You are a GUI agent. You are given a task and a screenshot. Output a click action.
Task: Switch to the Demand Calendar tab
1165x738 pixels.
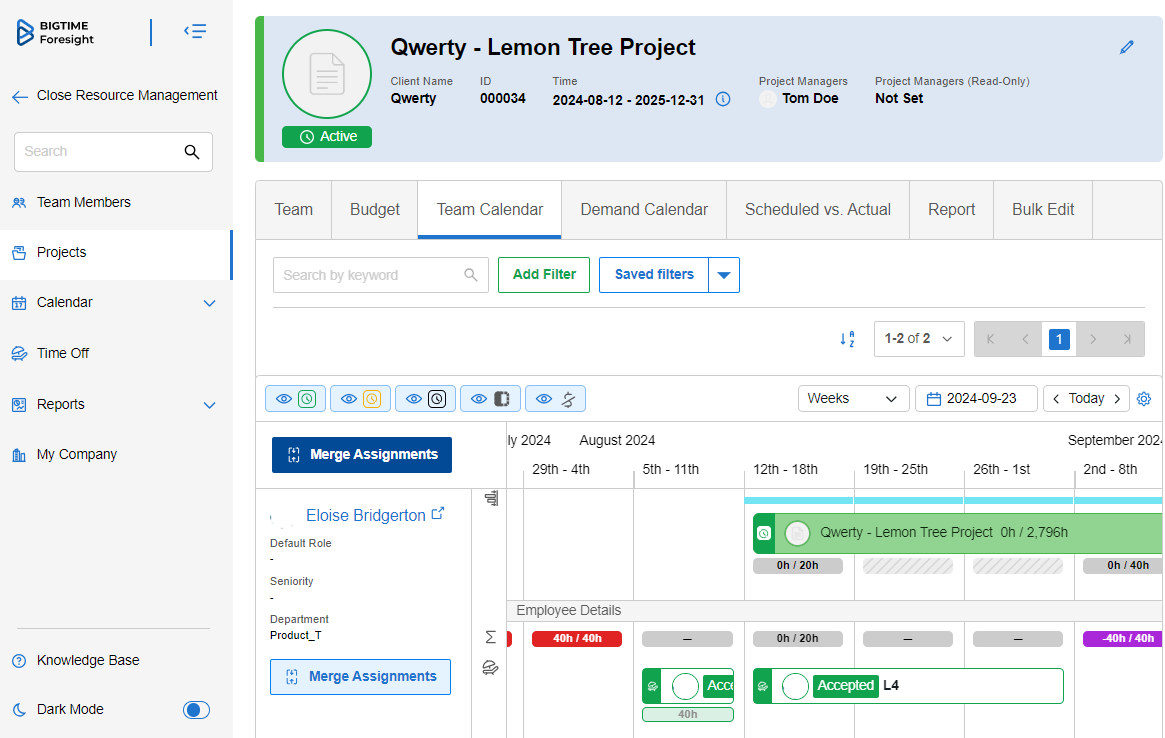[x=644, y=210]
